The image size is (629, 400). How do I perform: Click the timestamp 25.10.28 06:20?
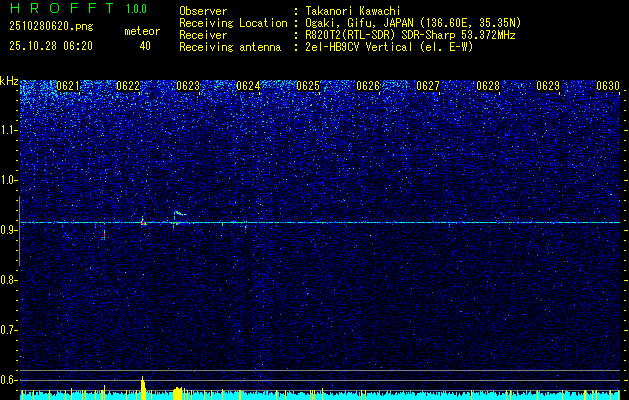coord(51,46)
